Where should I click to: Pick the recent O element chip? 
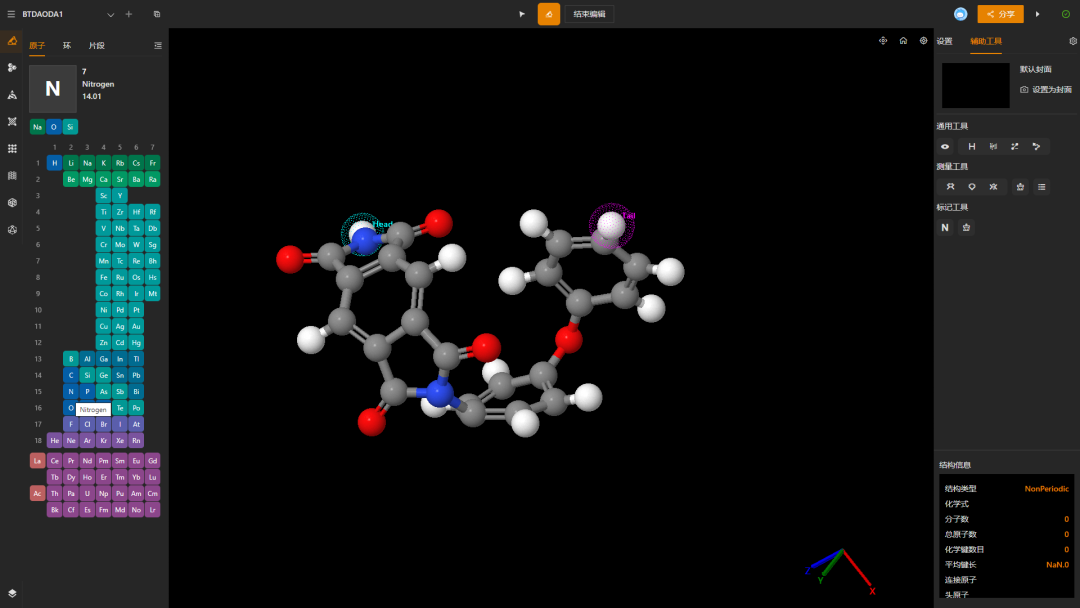tap(54, 127)
